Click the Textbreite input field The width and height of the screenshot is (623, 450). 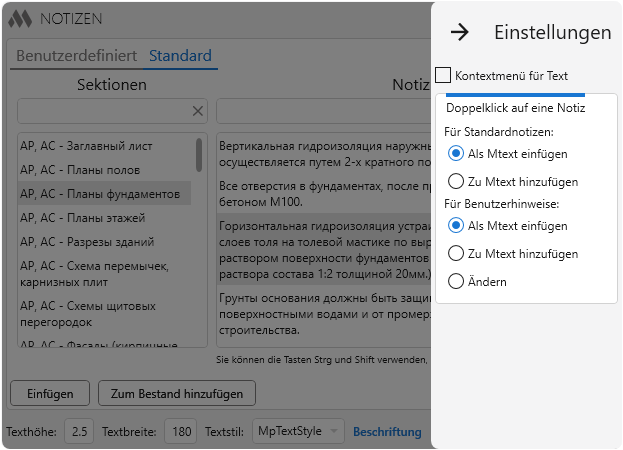pyautogui.click(x=180, y=432)
